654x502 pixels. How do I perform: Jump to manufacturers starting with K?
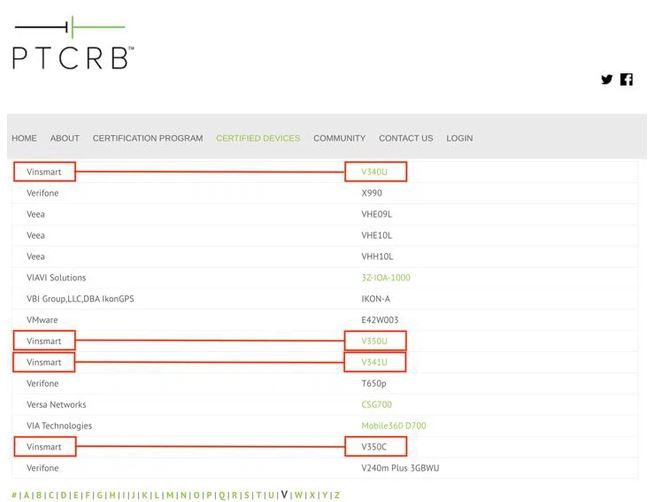pyautogui.click(x=144, y=495)
